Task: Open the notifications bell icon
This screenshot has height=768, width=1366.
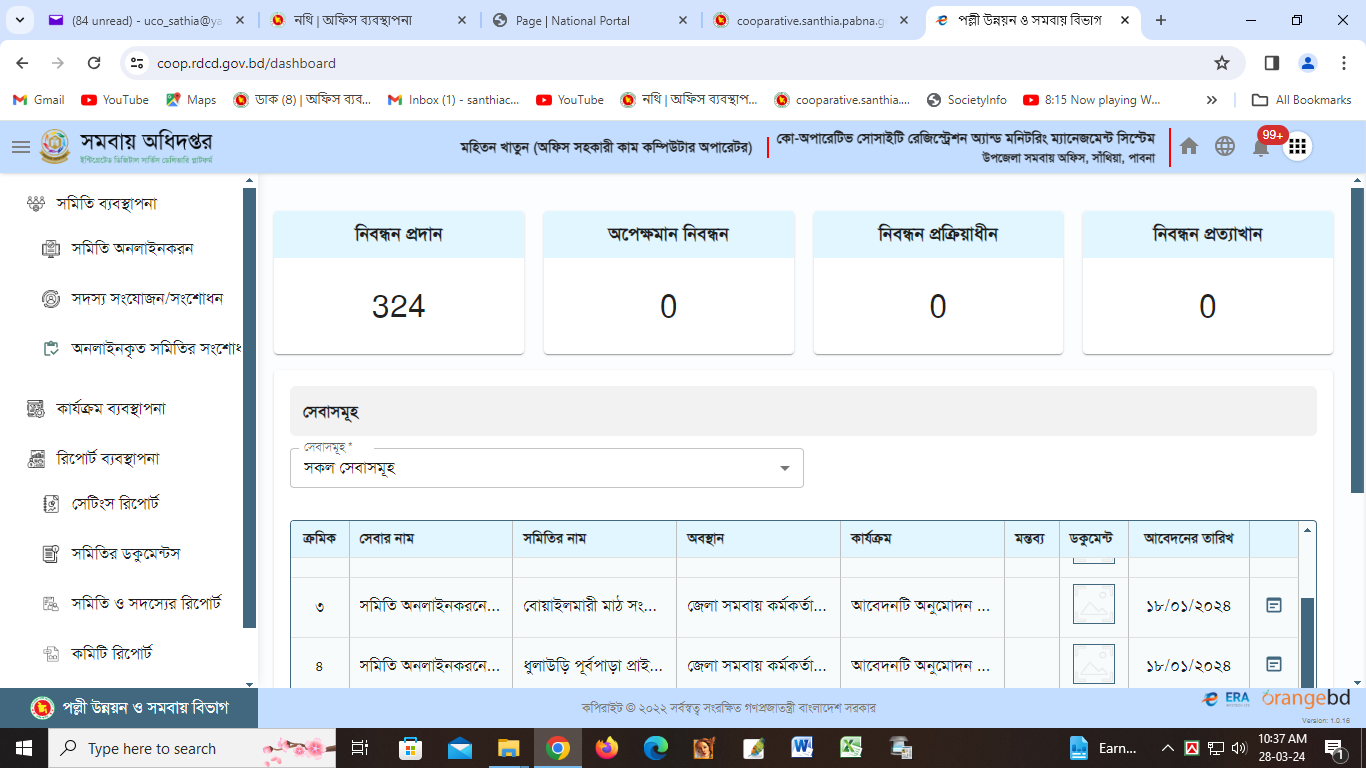Action: 1261,147
